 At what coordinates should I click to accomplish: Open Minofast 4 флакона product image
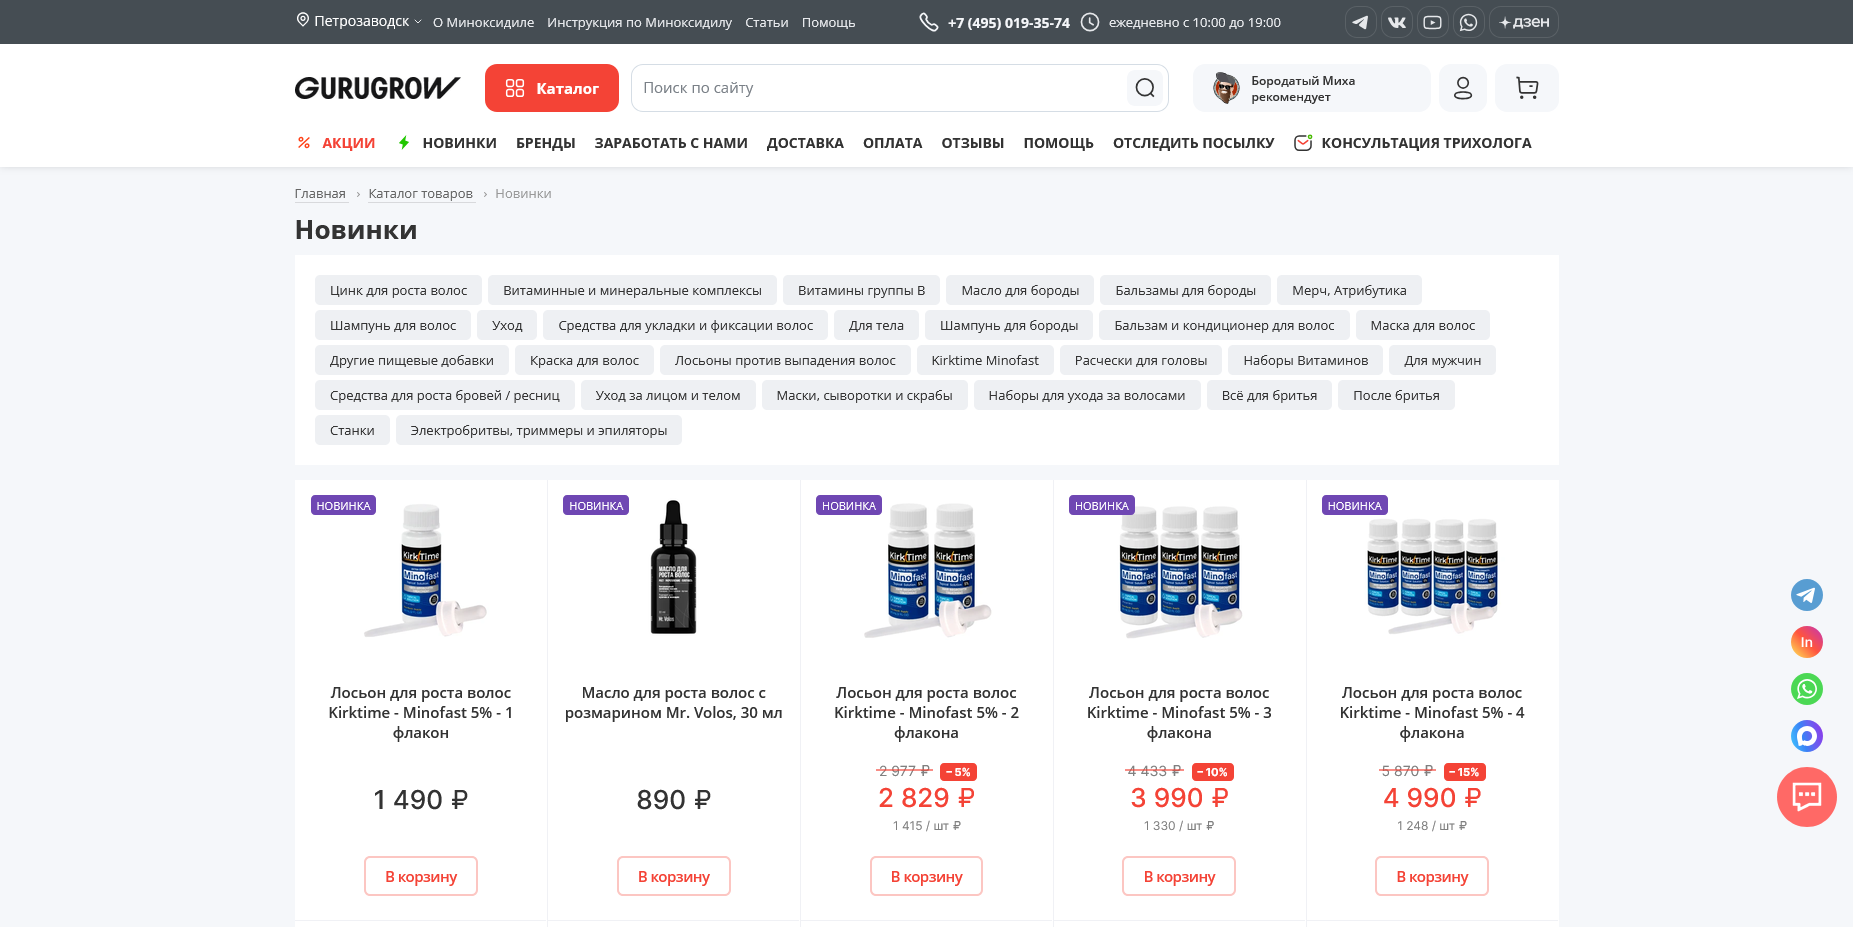point(1432,574)
